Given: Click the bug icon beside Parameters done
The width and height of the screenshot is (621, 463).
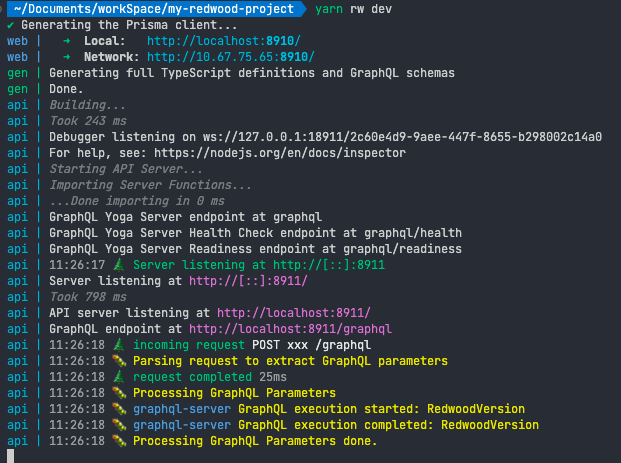Looking at the screenshot, I should (119, 441).
